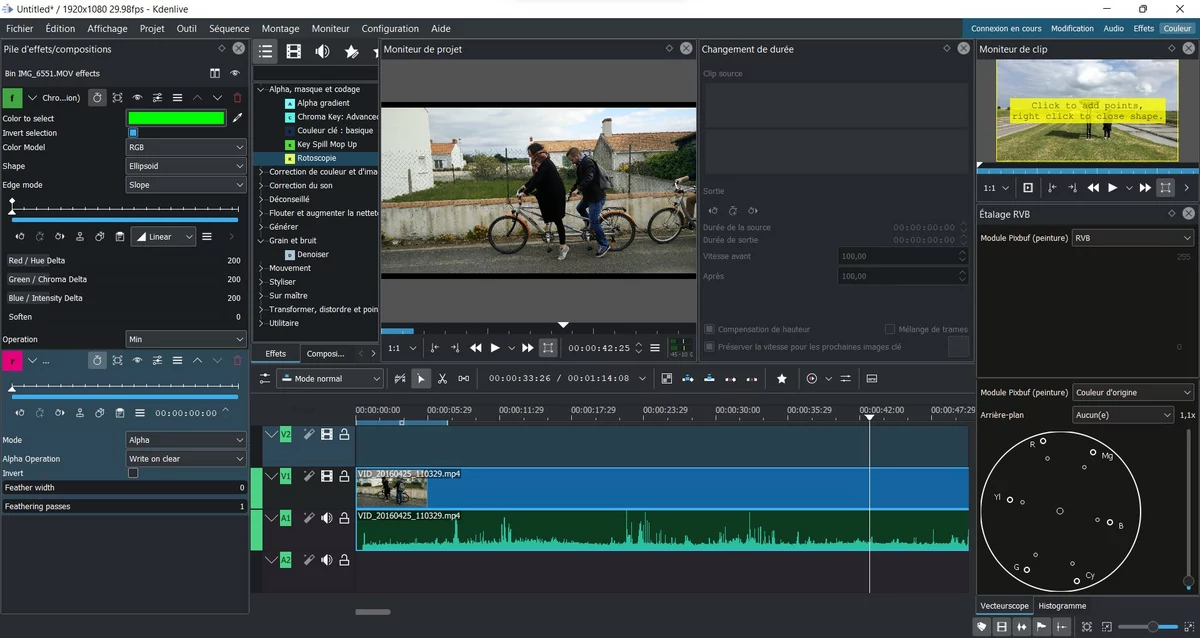Click the composition checkerboard icon in timeline toolbar
The image size is (1200, 638).
click(667, 379)
